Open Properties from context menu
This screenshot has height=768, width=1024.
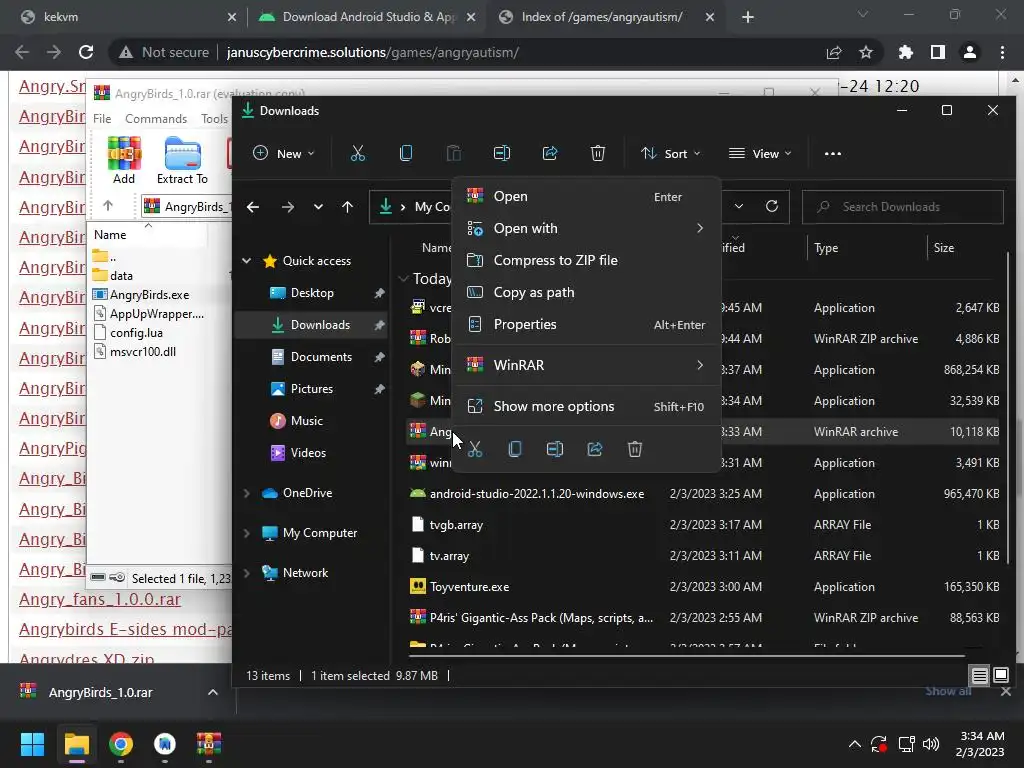[x=586, y=325]
